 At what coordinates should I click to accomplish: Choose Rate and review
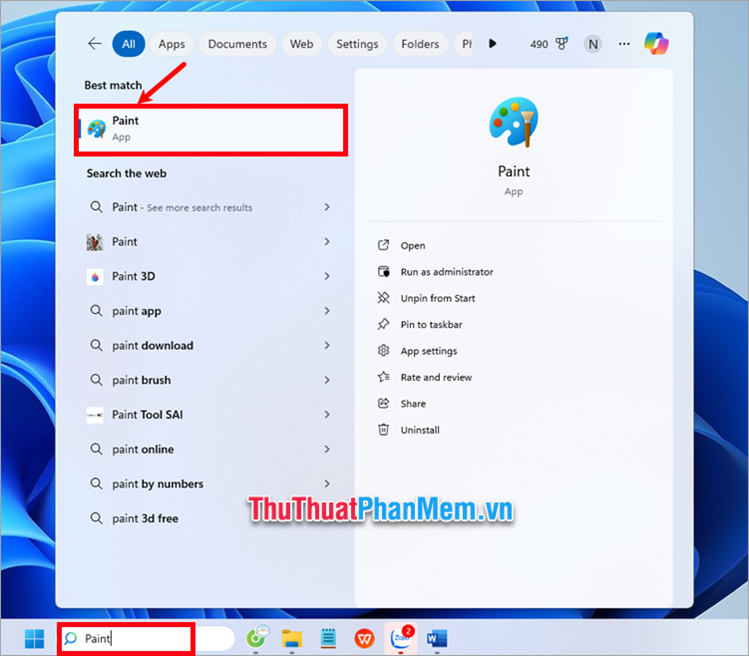[x=436, y=377]
